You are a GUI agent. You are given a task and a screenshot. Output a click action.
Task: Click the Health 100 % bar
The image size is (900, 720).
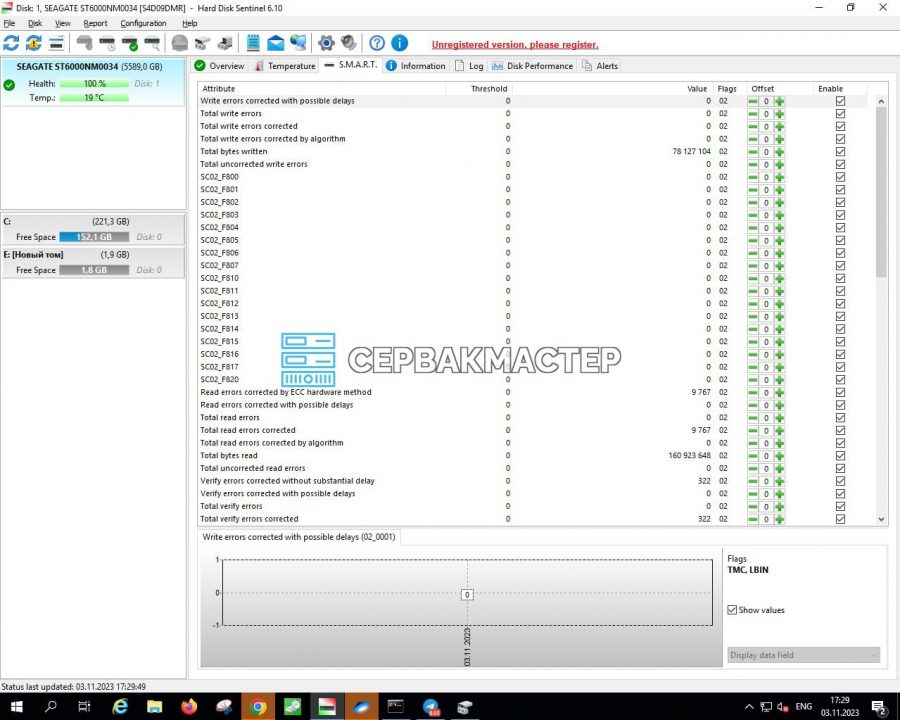pyautogui.click(x=94, y=84)
